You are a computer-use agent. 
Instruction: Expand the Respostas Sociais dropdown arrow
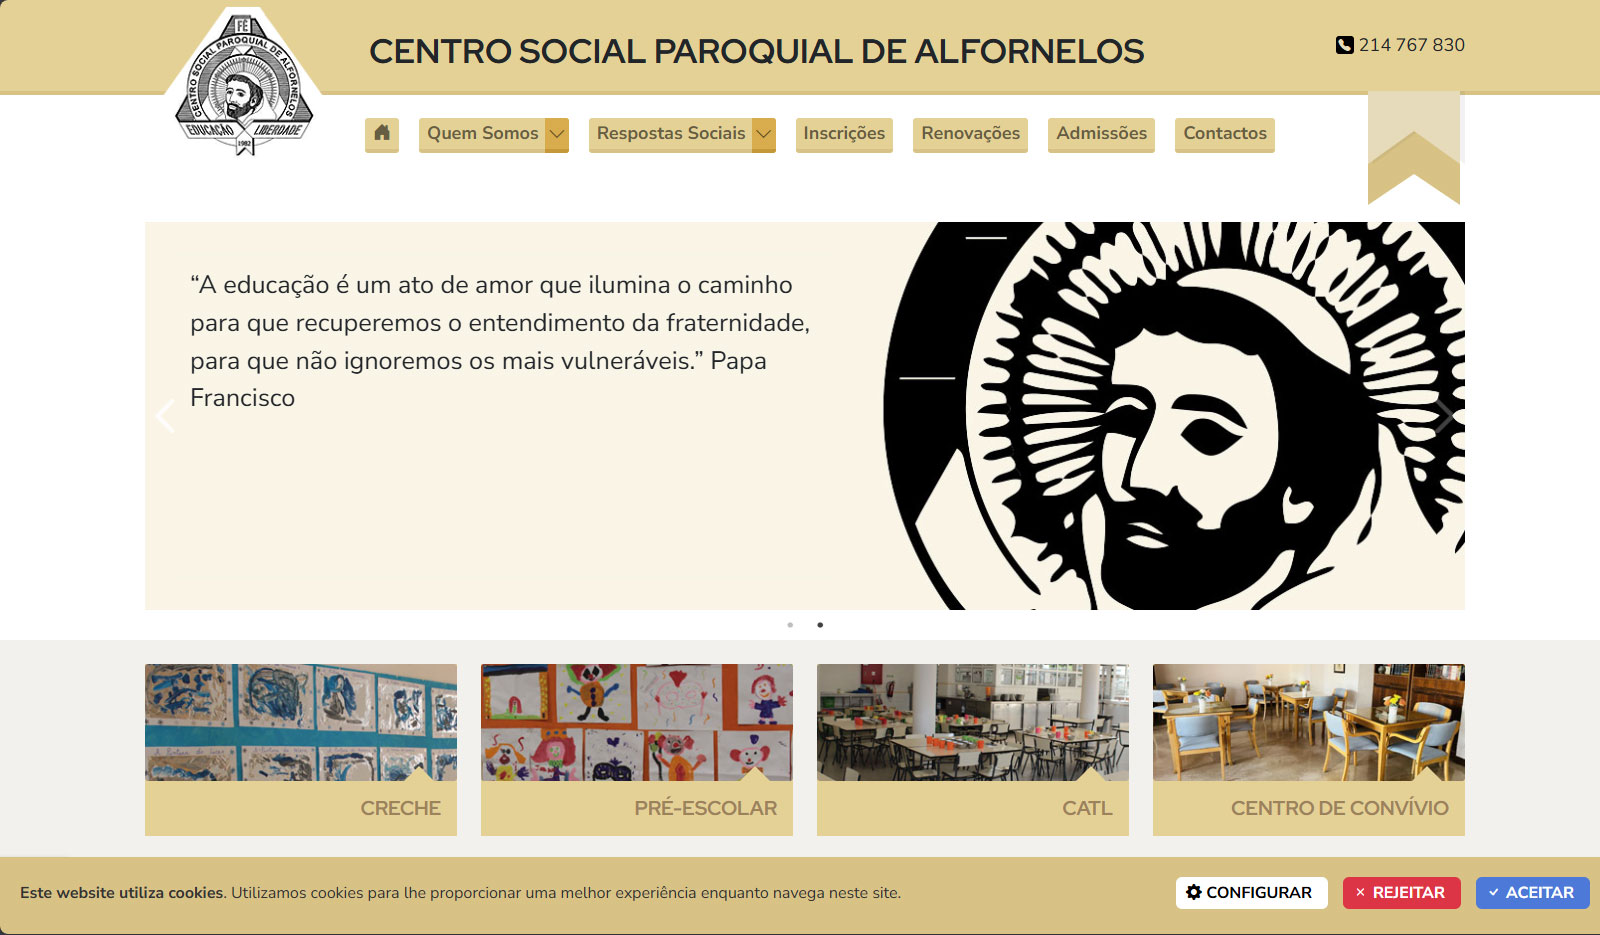(x=764, y=134)
